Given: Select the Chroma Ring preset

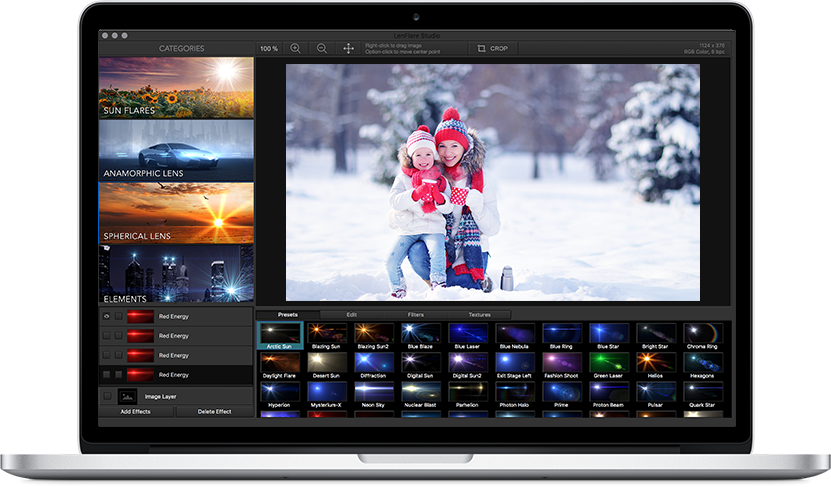Looking at the screenshot, I should (x=702, y=335).
